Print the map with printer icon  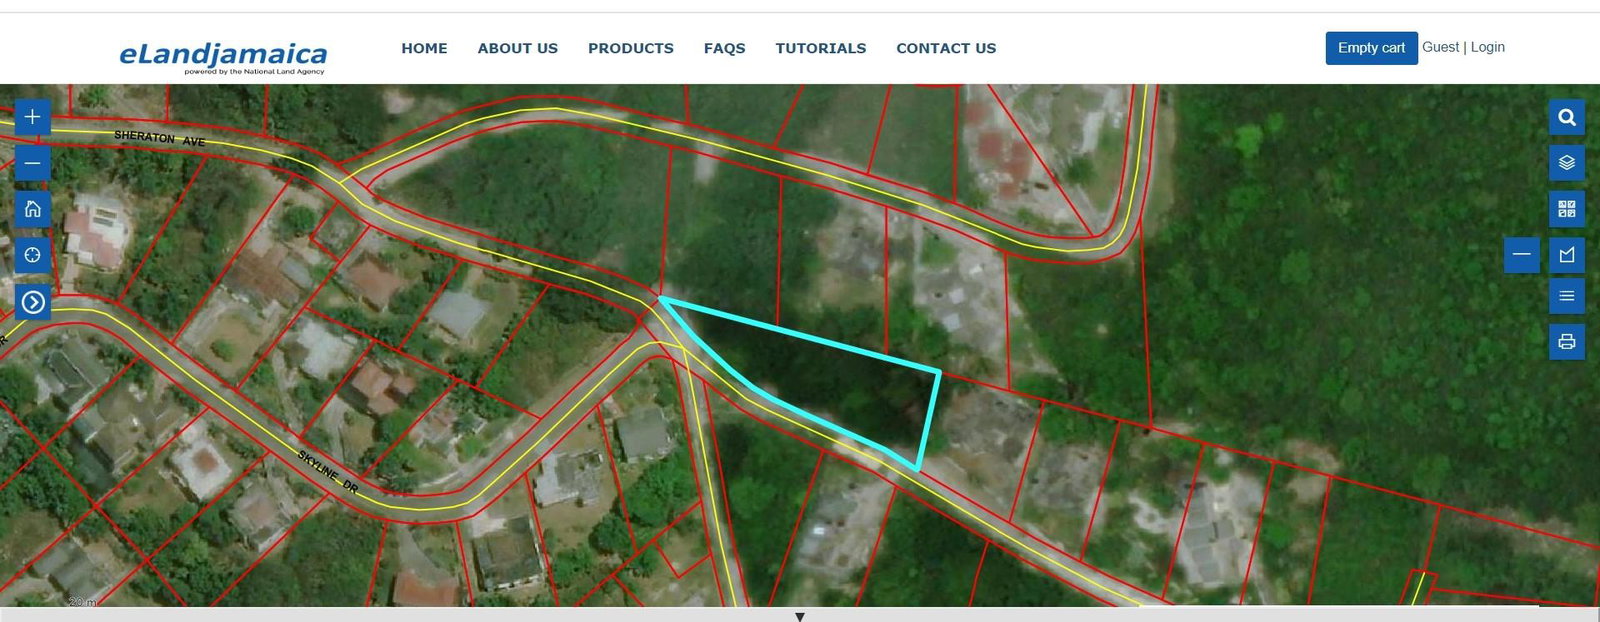coord(1566,342)
